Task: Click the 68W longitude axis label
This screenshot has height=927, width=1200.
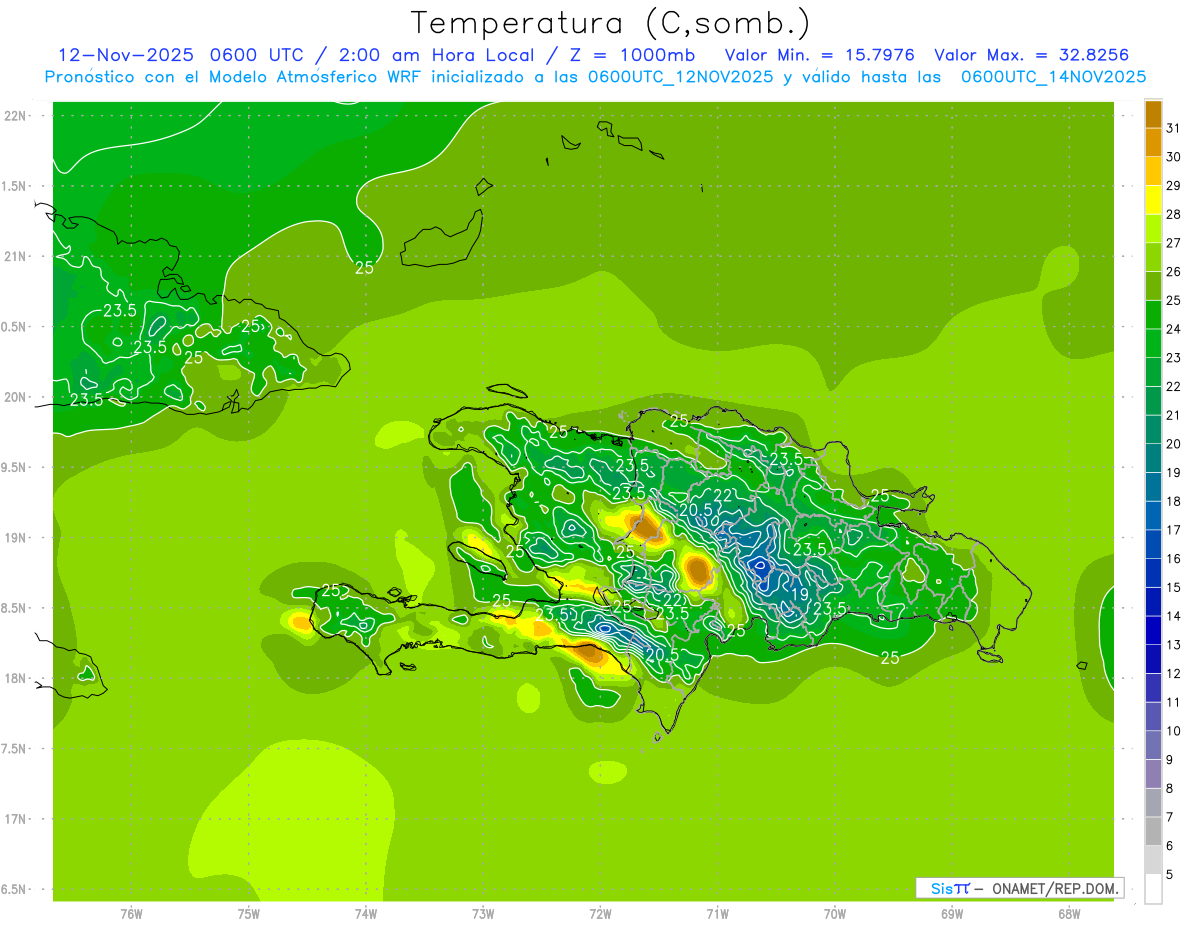Action: 1069,913
